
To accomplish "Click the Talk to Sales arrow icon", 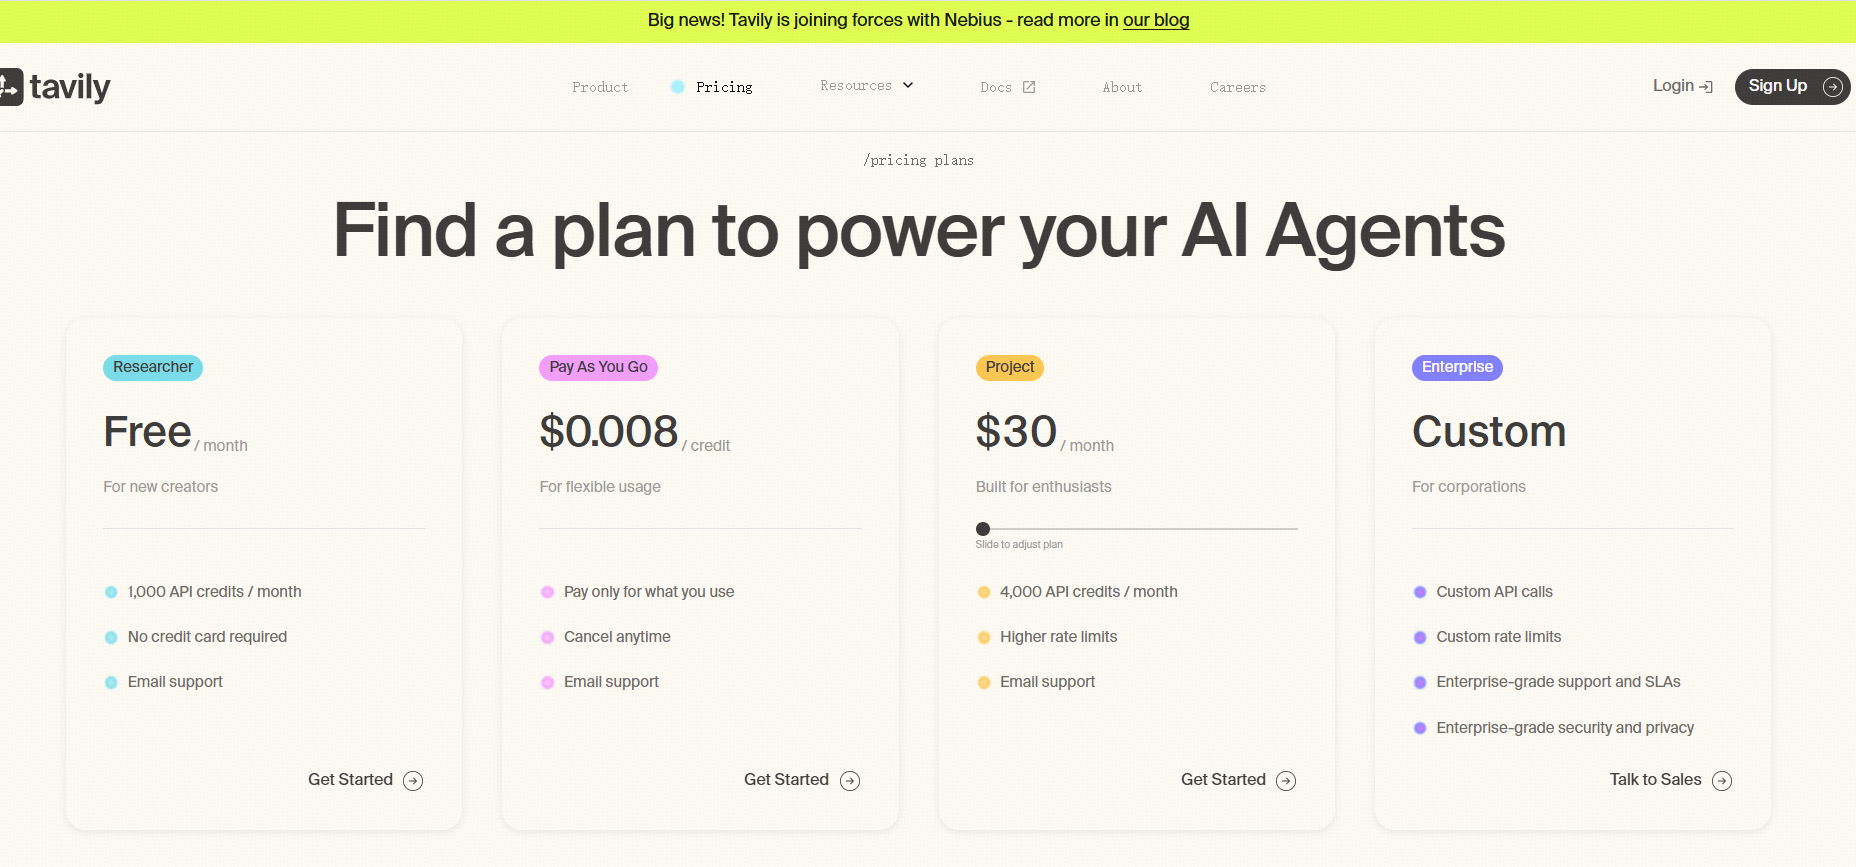I will [1722, 781].
